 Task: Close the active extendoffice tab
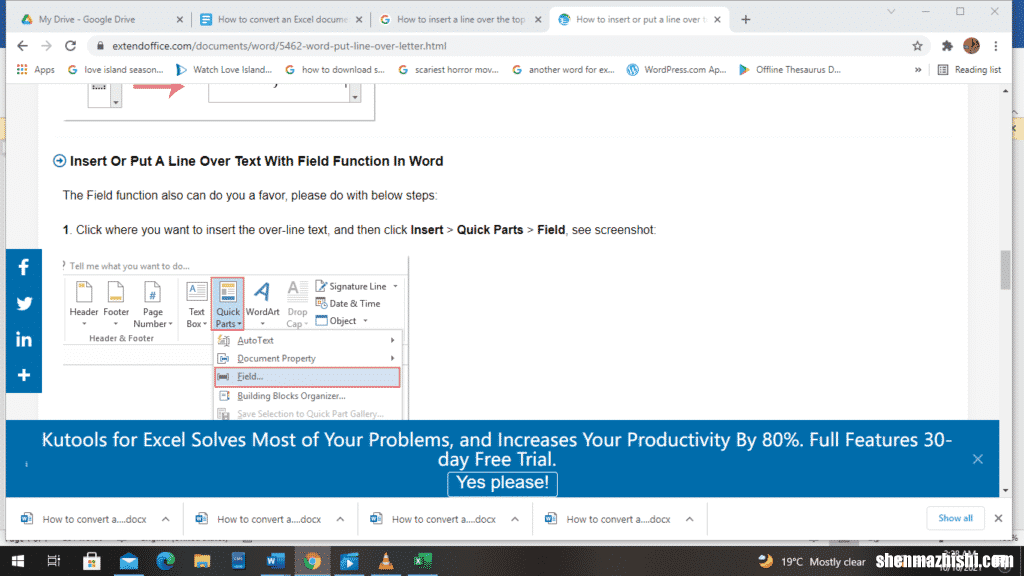[x=718, y=20]
